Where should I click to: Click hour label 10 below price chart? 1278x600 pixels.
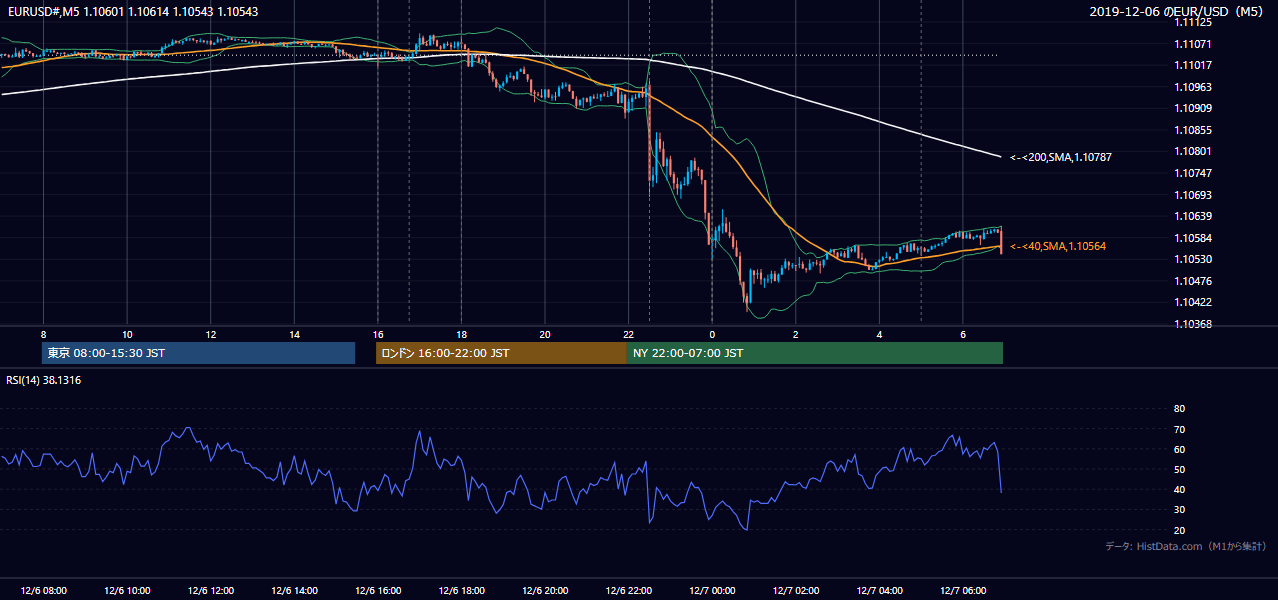pyautogui.click(x=127, y=334)
